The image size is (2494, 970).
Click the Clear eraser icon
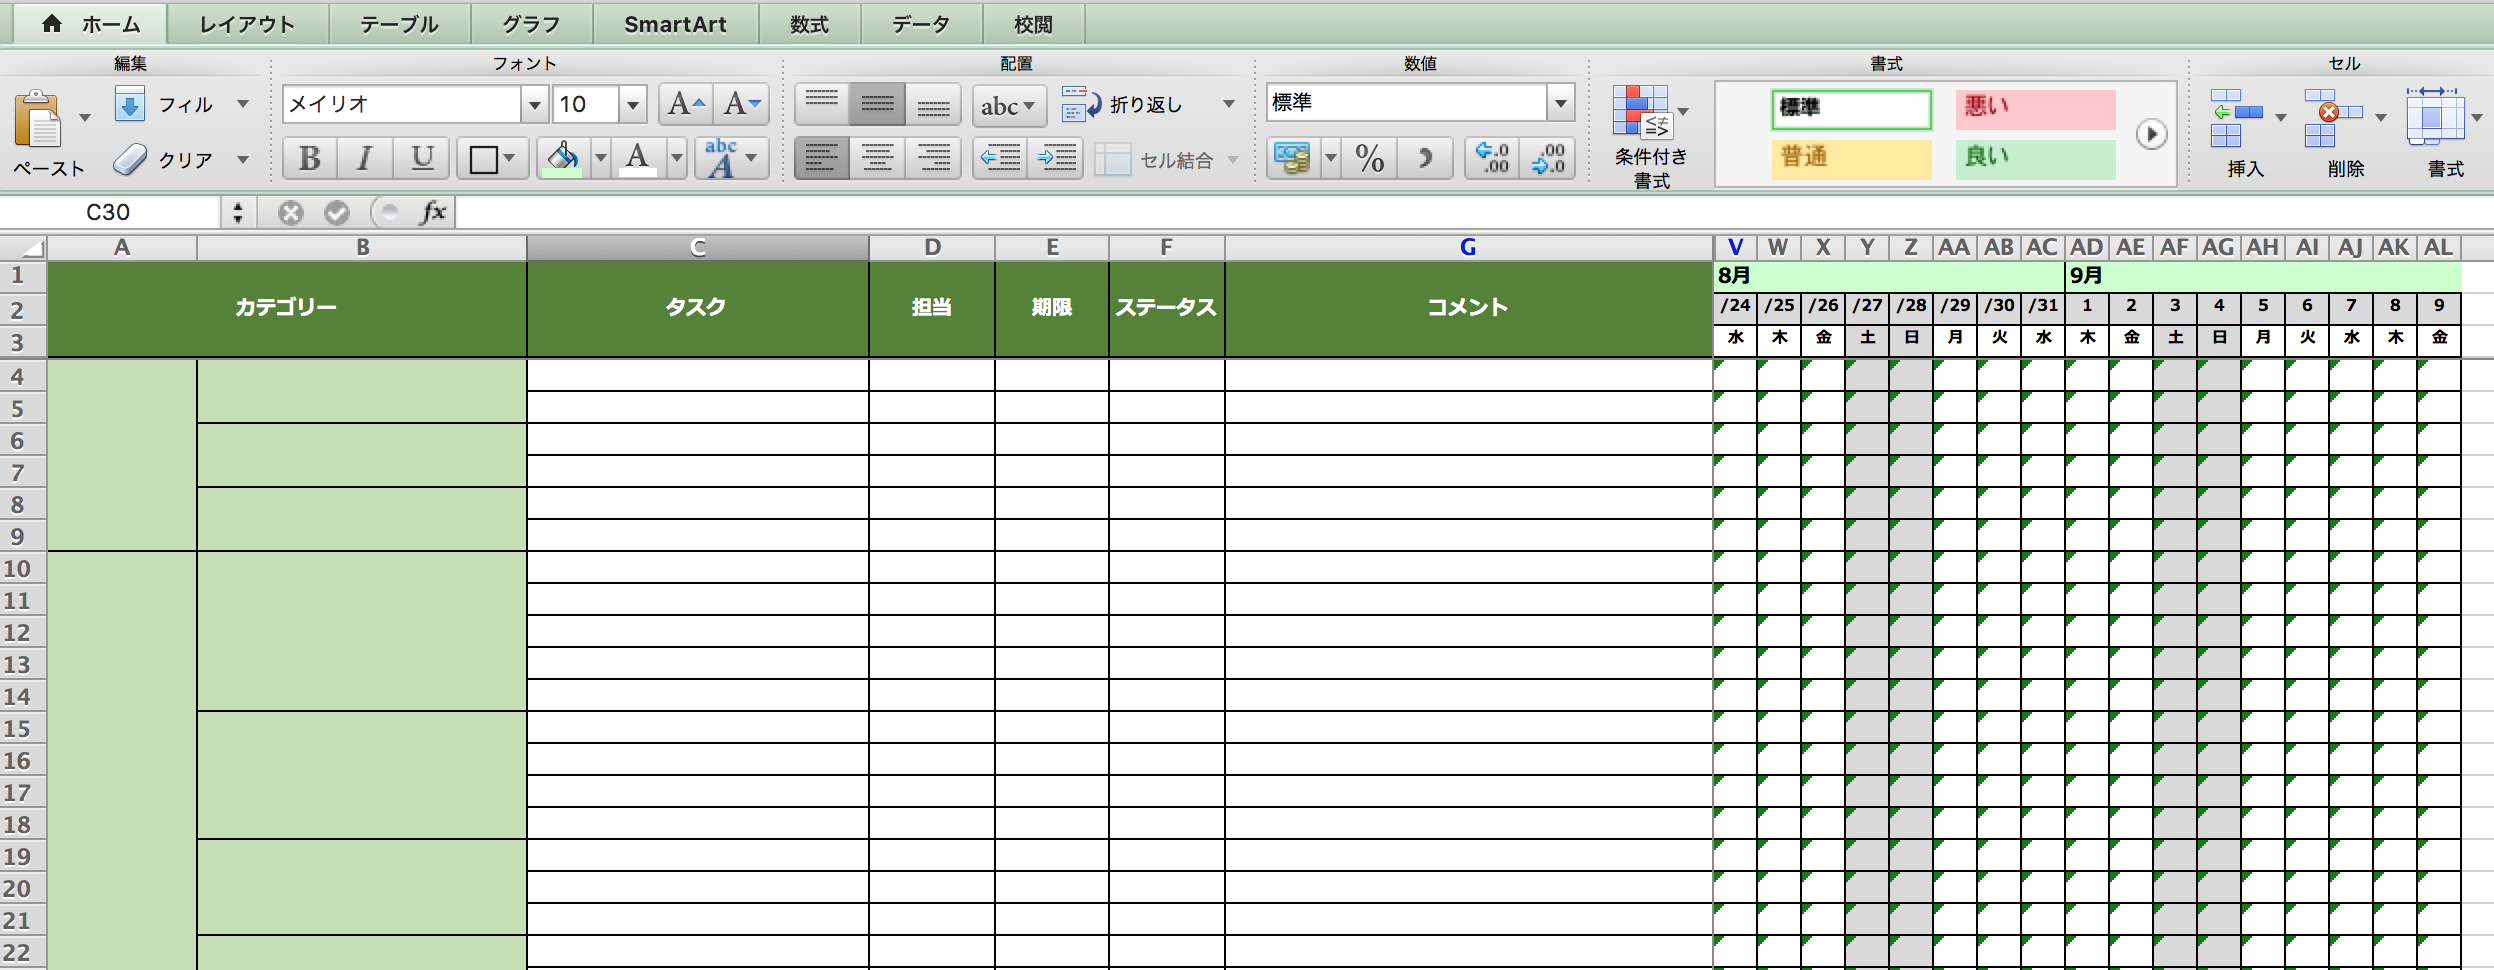tap(130, 159)
